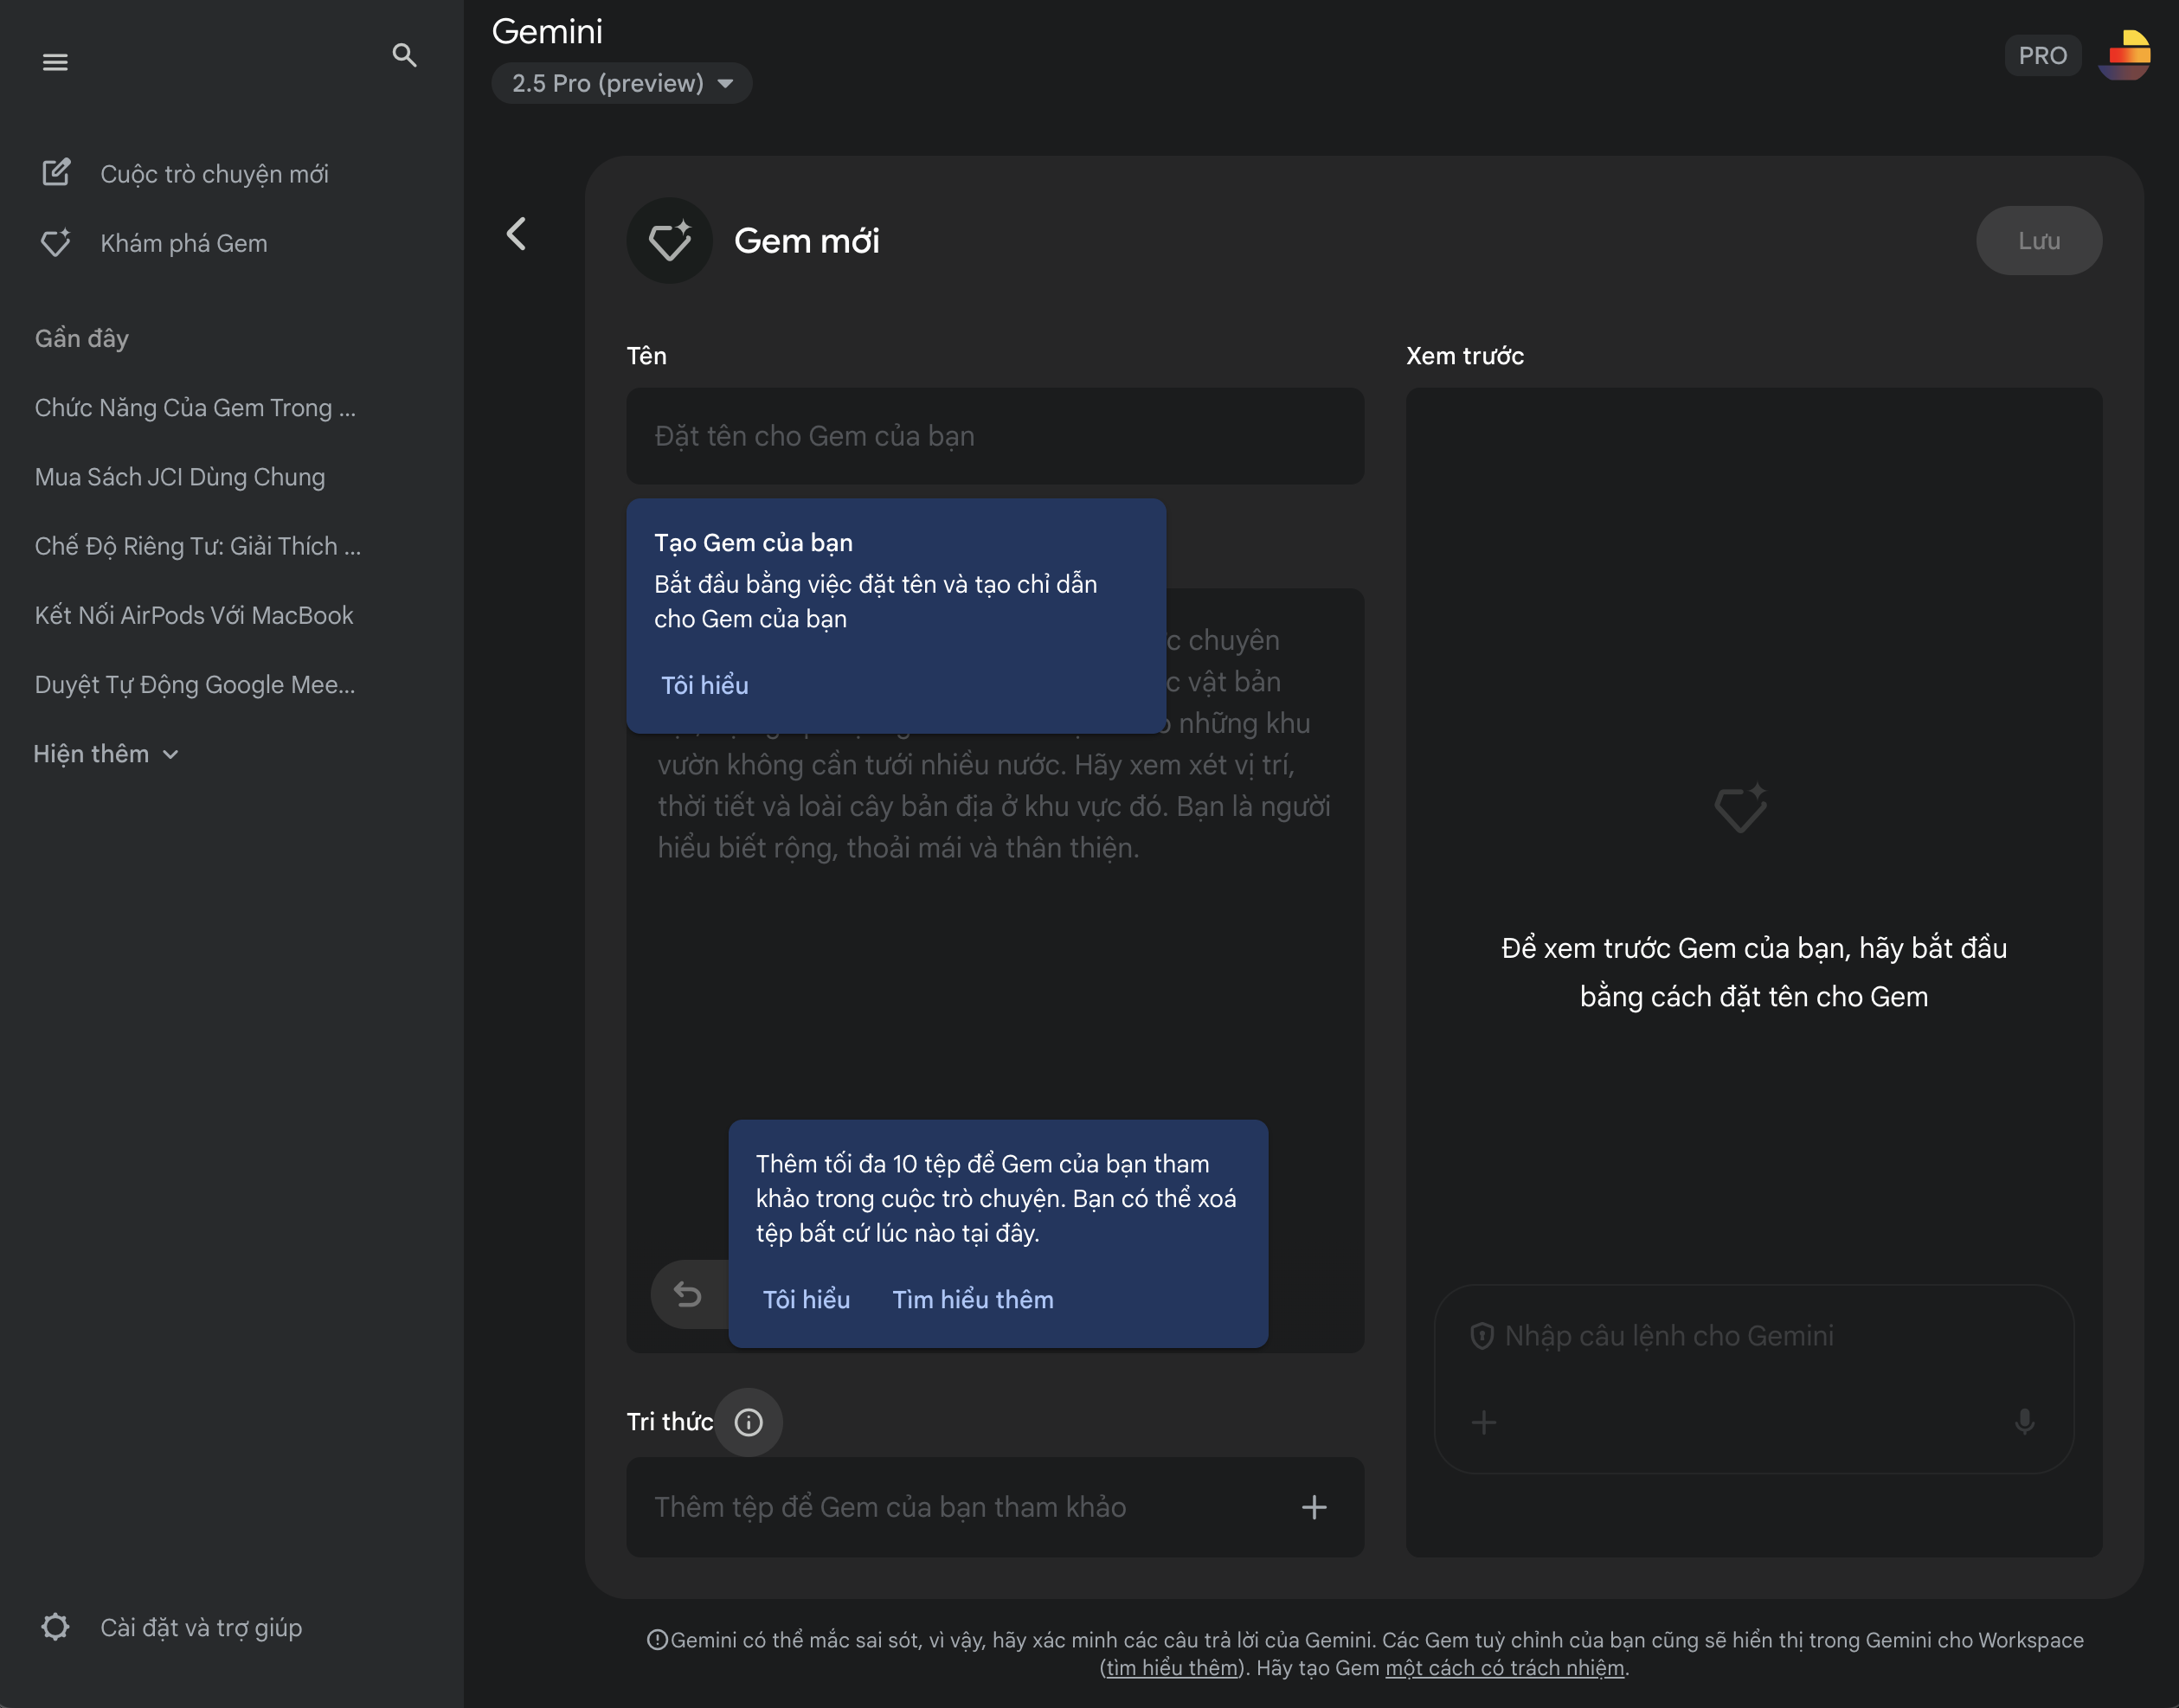Click the undo arrow in instructions box
The width and height of the screenshot is (2179, 1708).
click(688, 1294)
